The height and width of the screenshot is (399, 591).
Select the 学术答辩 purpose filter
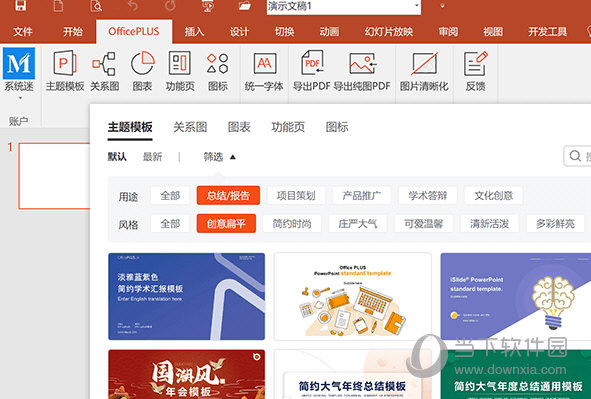pos(427,196)
